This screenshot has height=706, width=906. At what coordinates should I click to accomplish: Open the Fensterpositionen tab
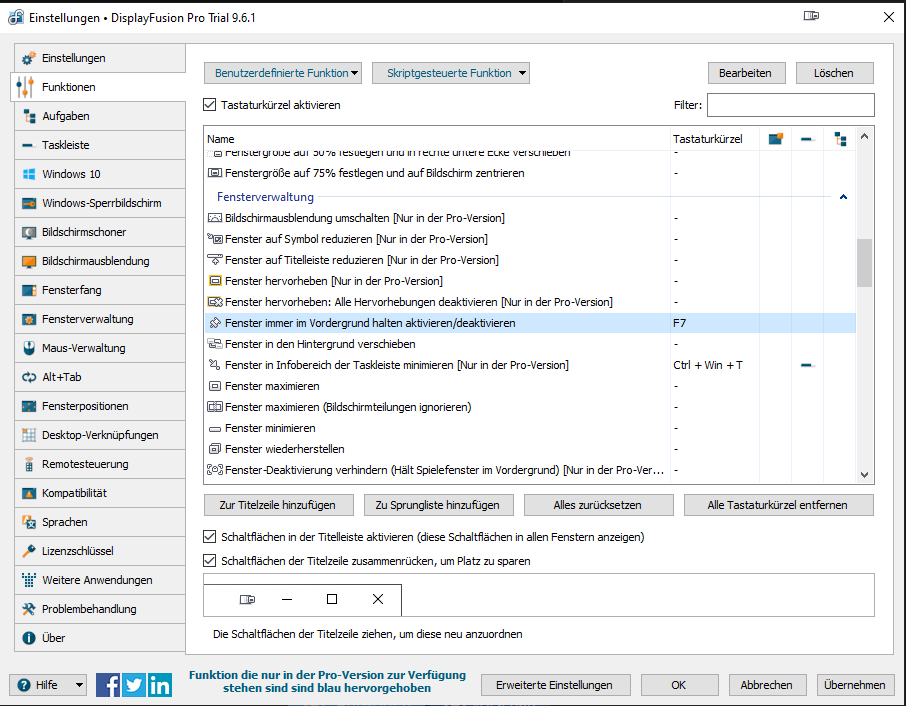coord(99,406)
